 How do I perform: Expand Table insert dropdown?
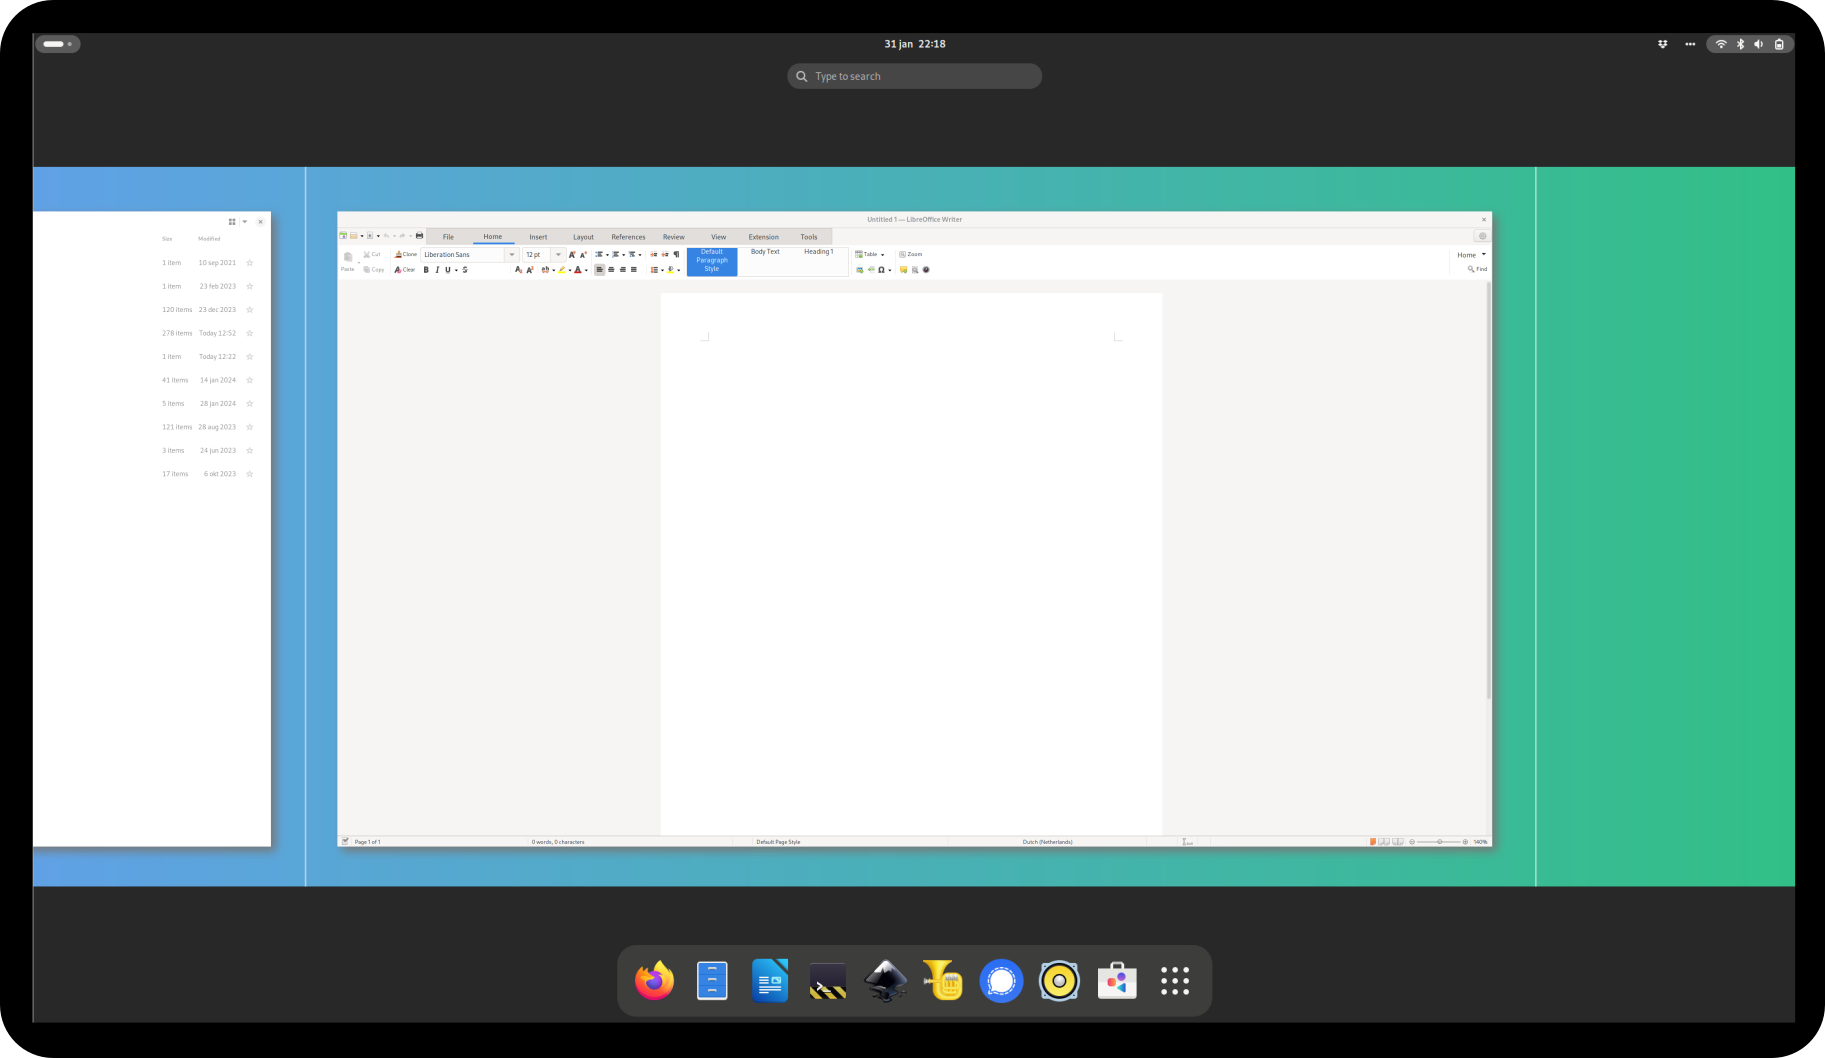[882, 255]
